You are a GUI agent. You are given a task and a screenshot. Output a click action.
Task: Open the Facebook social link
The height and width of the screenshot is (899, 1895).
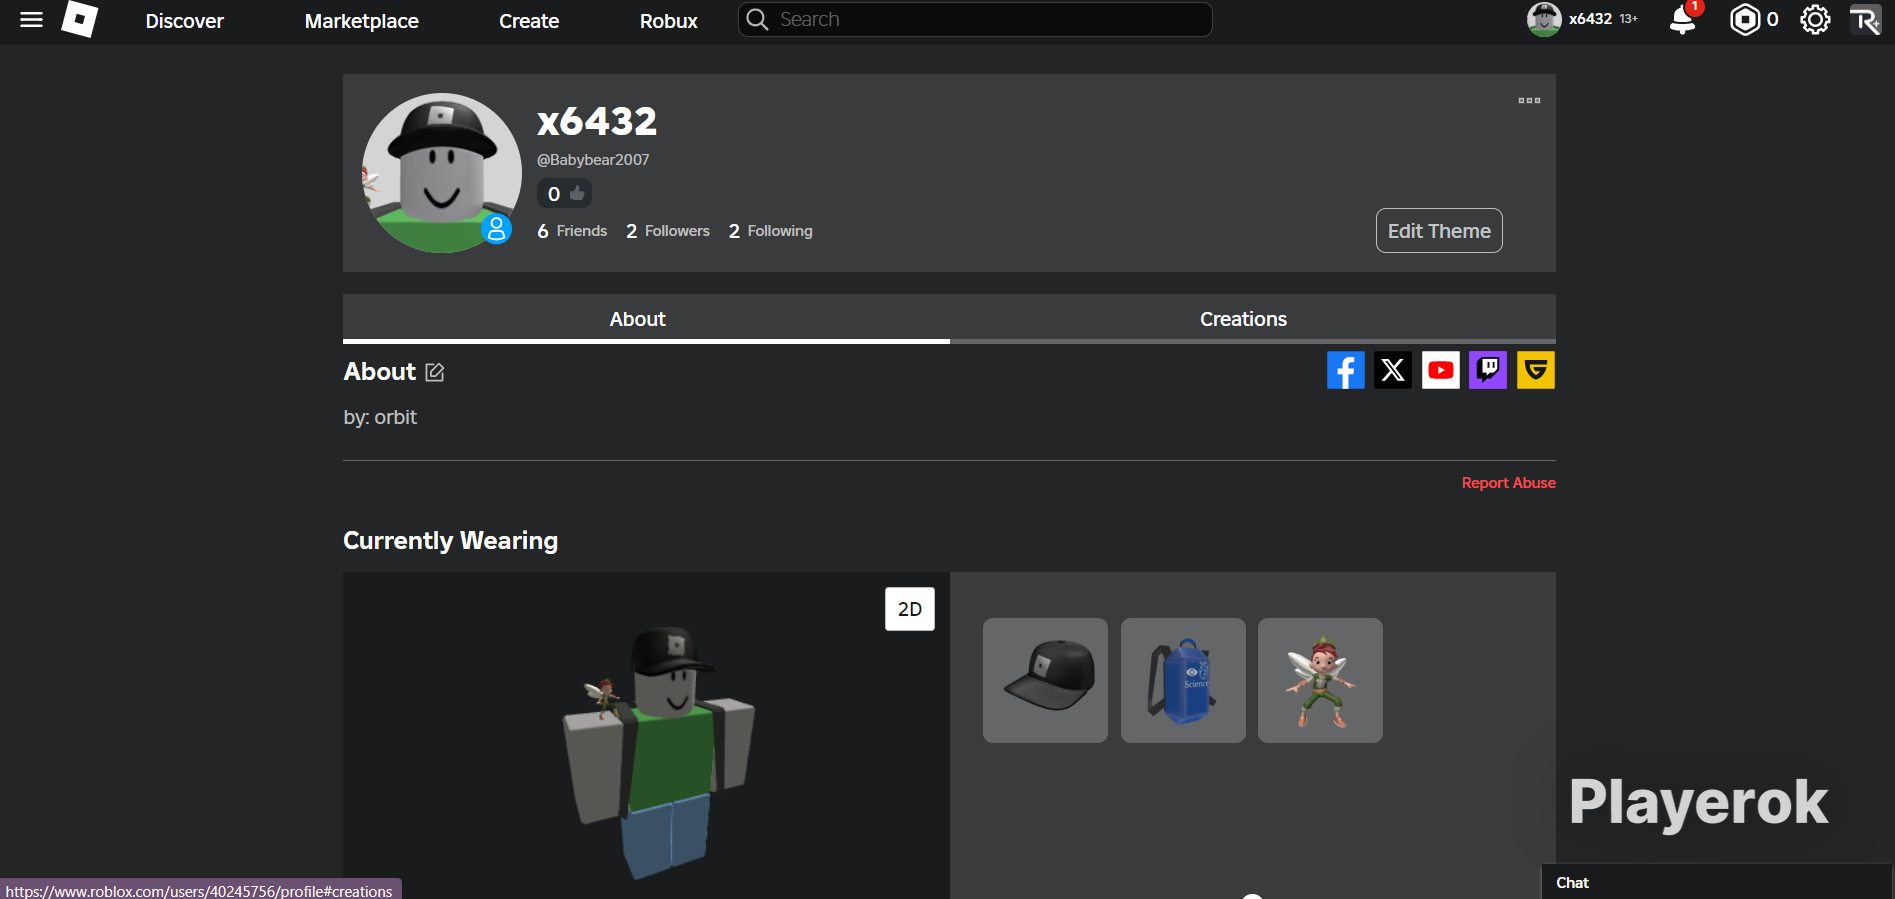pyautogui.click(x=1346, y=370)
